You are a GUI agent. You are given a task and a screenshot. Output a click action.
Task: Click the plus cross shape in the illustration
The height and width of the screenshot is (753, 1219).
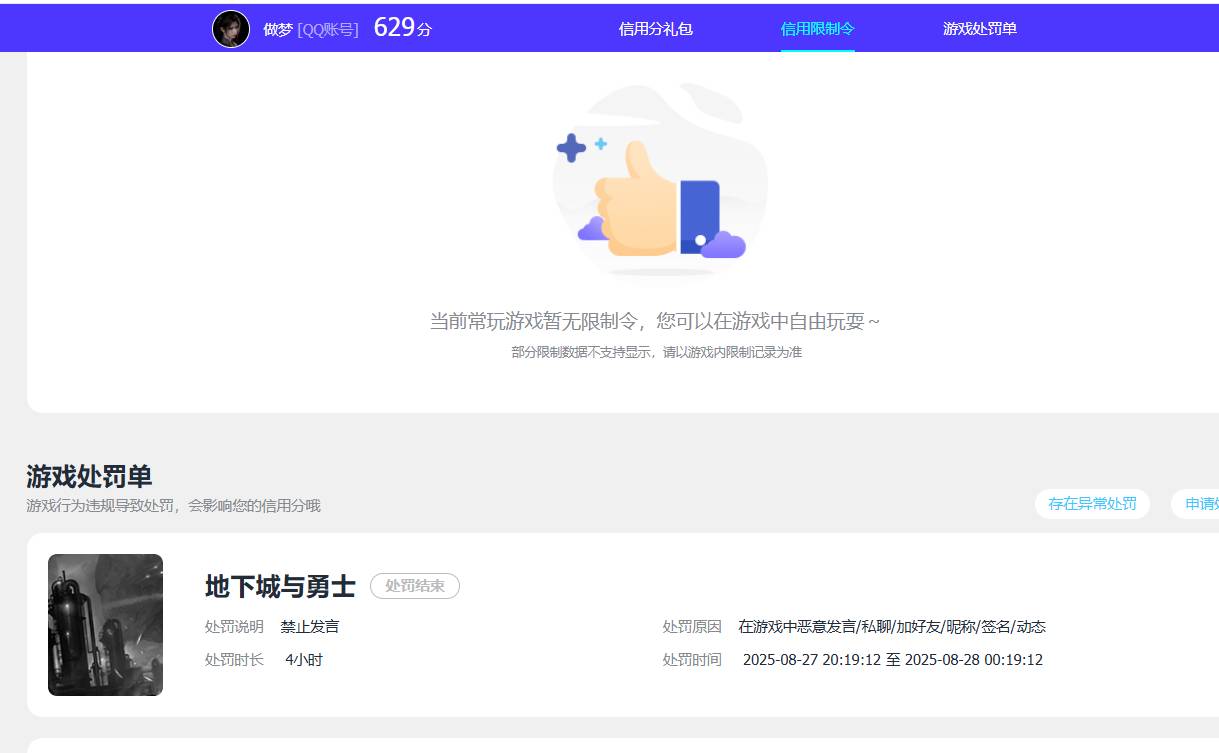(573, 148)
